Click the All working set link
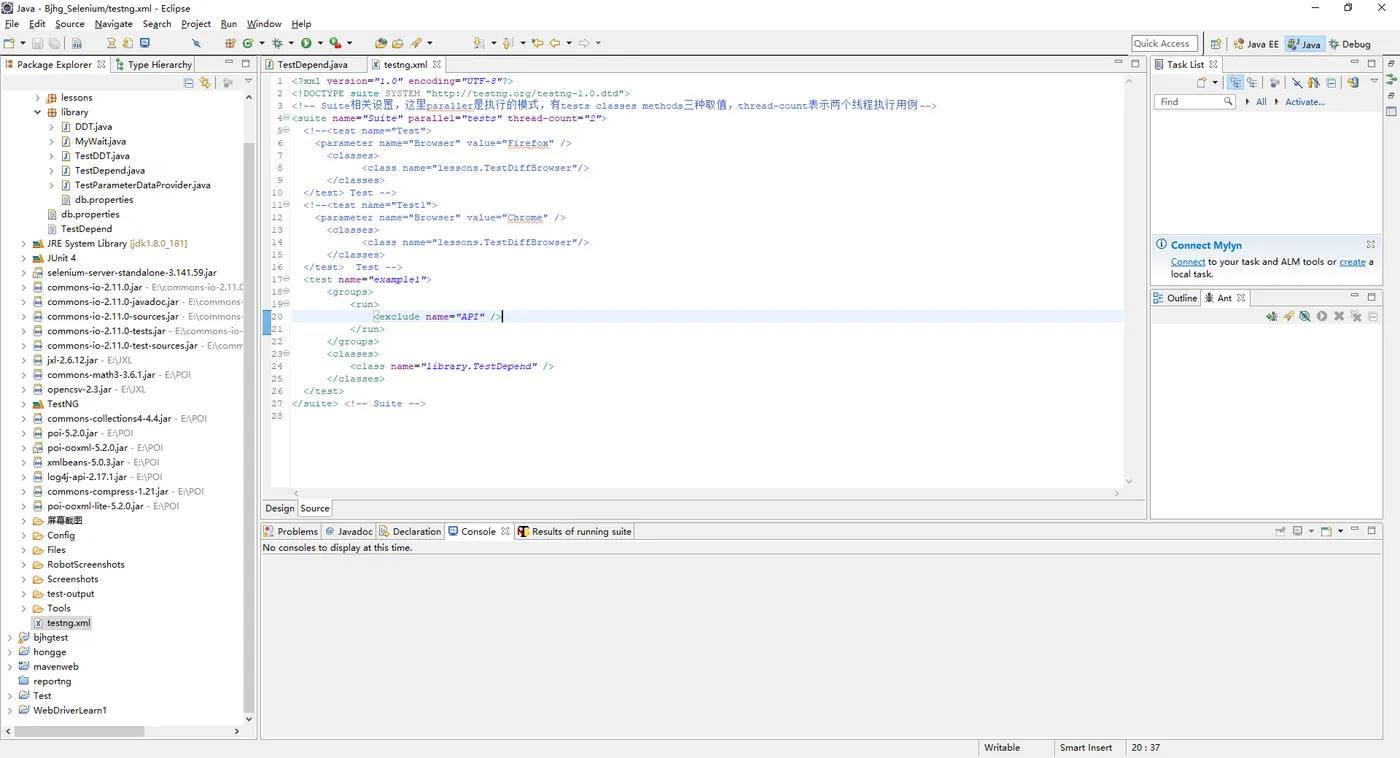 (x=1261, y=102)
